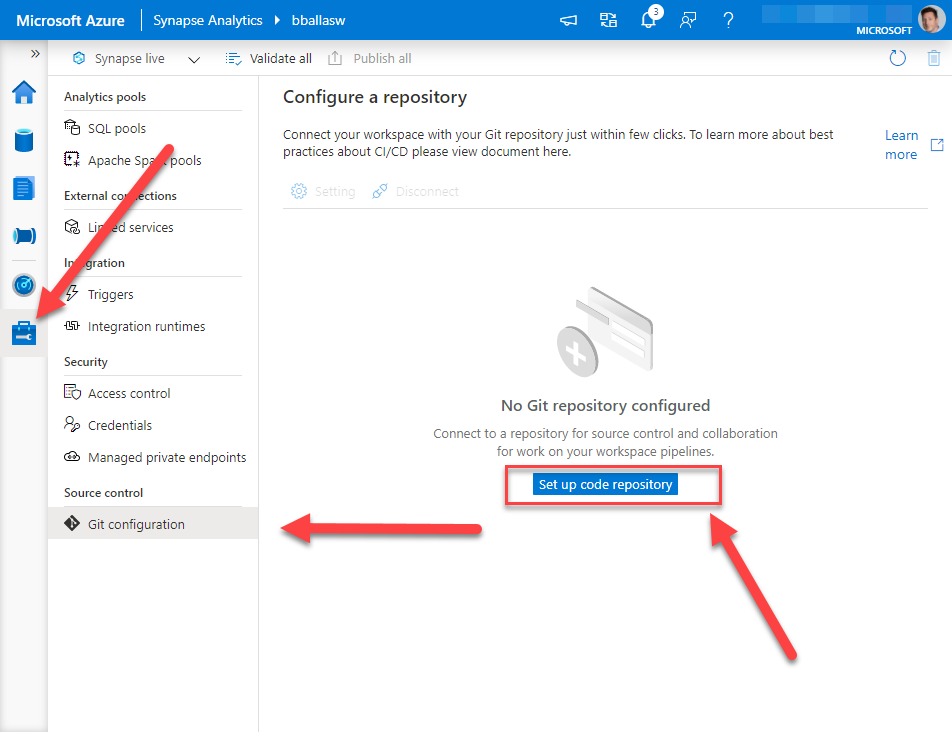Open the Manage hub toolbox icon
Screen dimensions: 952x732
[24, 333]
